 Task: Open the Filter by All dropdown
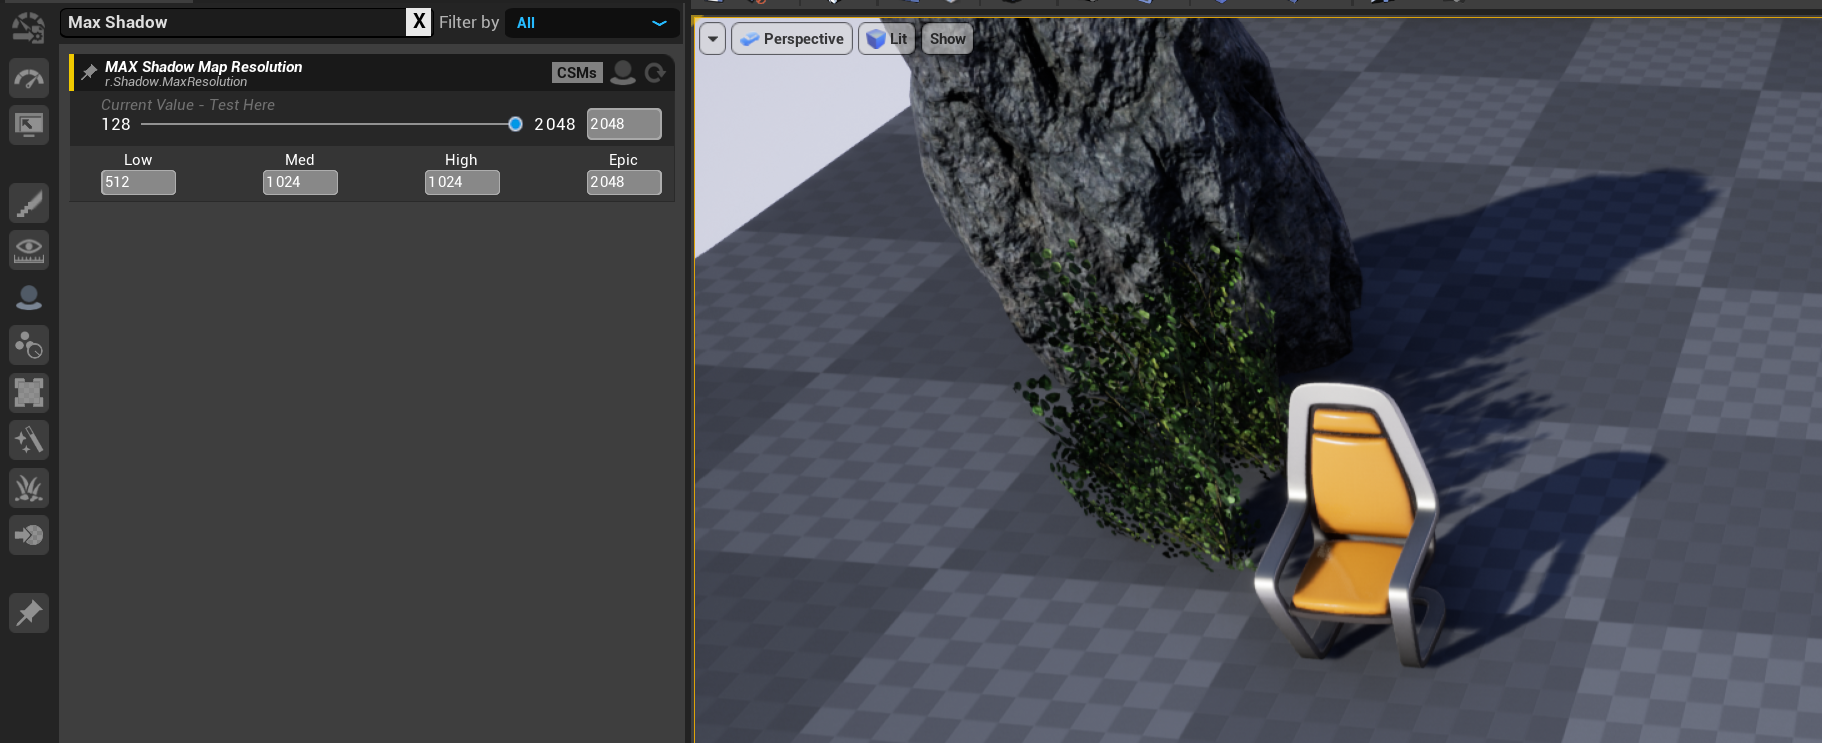click(x=591, y=23)
